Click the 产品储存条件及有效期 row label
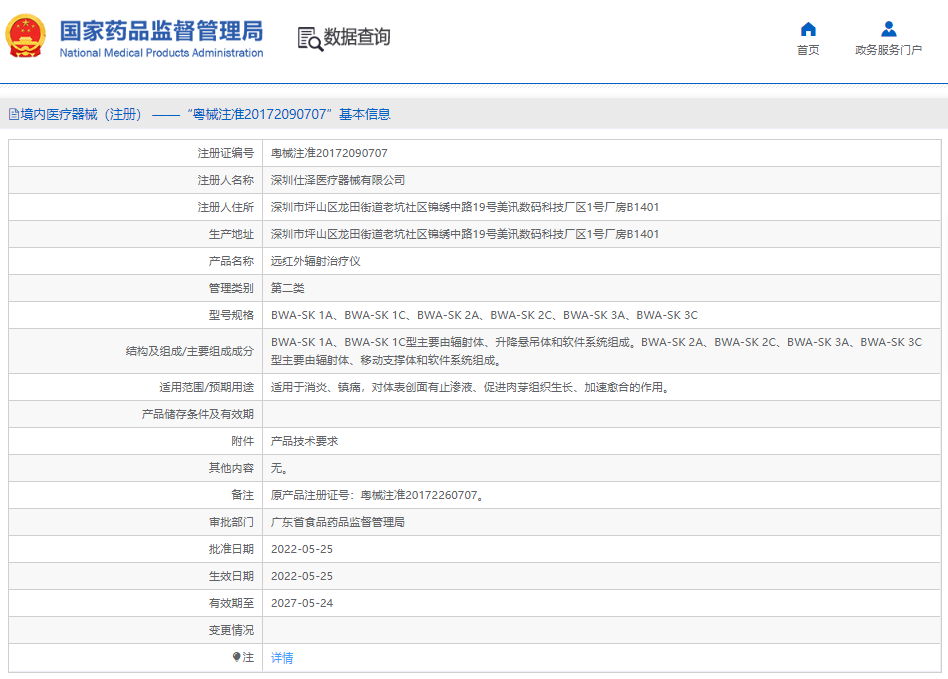Image resolution: width=948 pixels, height=679 pixels. click(x=198, y=414)
